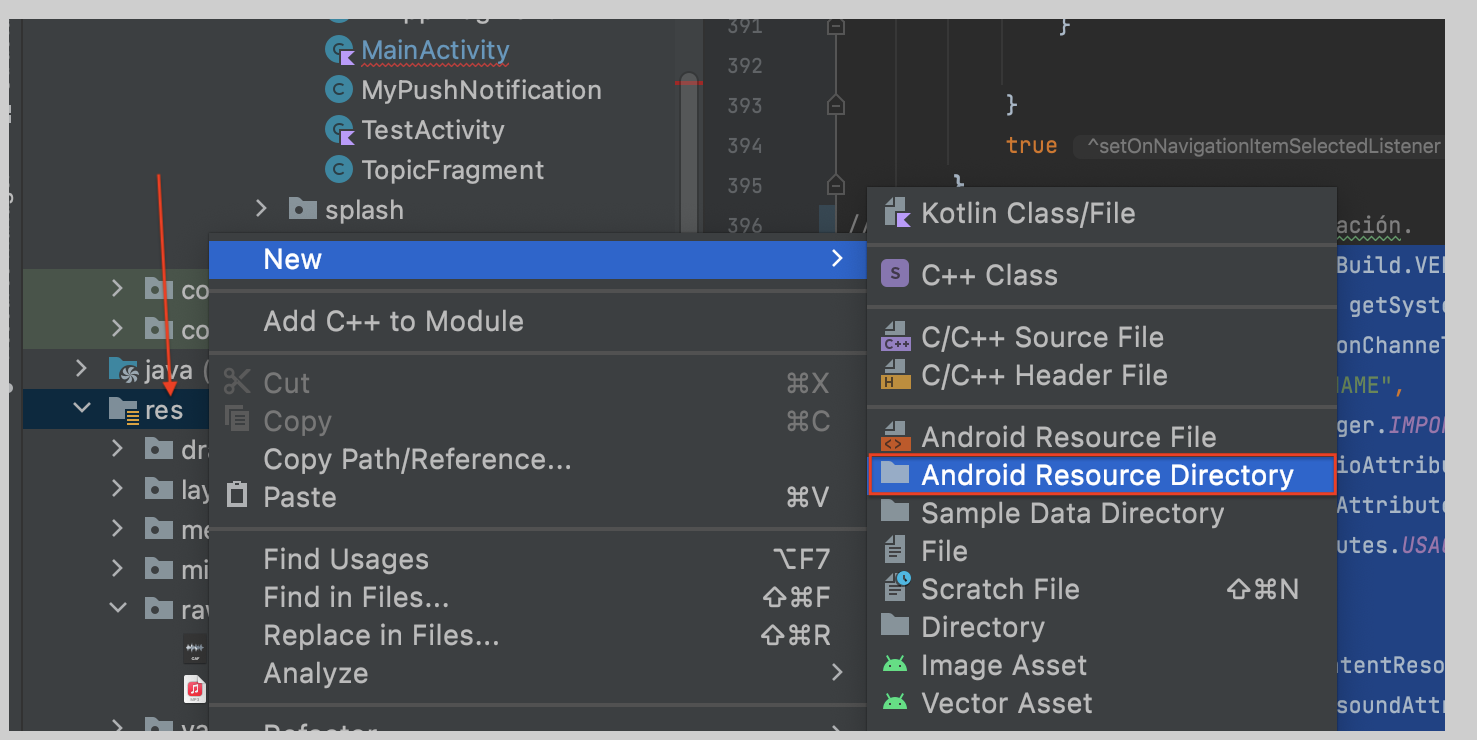Expand the splash package folder

point(262,209)
